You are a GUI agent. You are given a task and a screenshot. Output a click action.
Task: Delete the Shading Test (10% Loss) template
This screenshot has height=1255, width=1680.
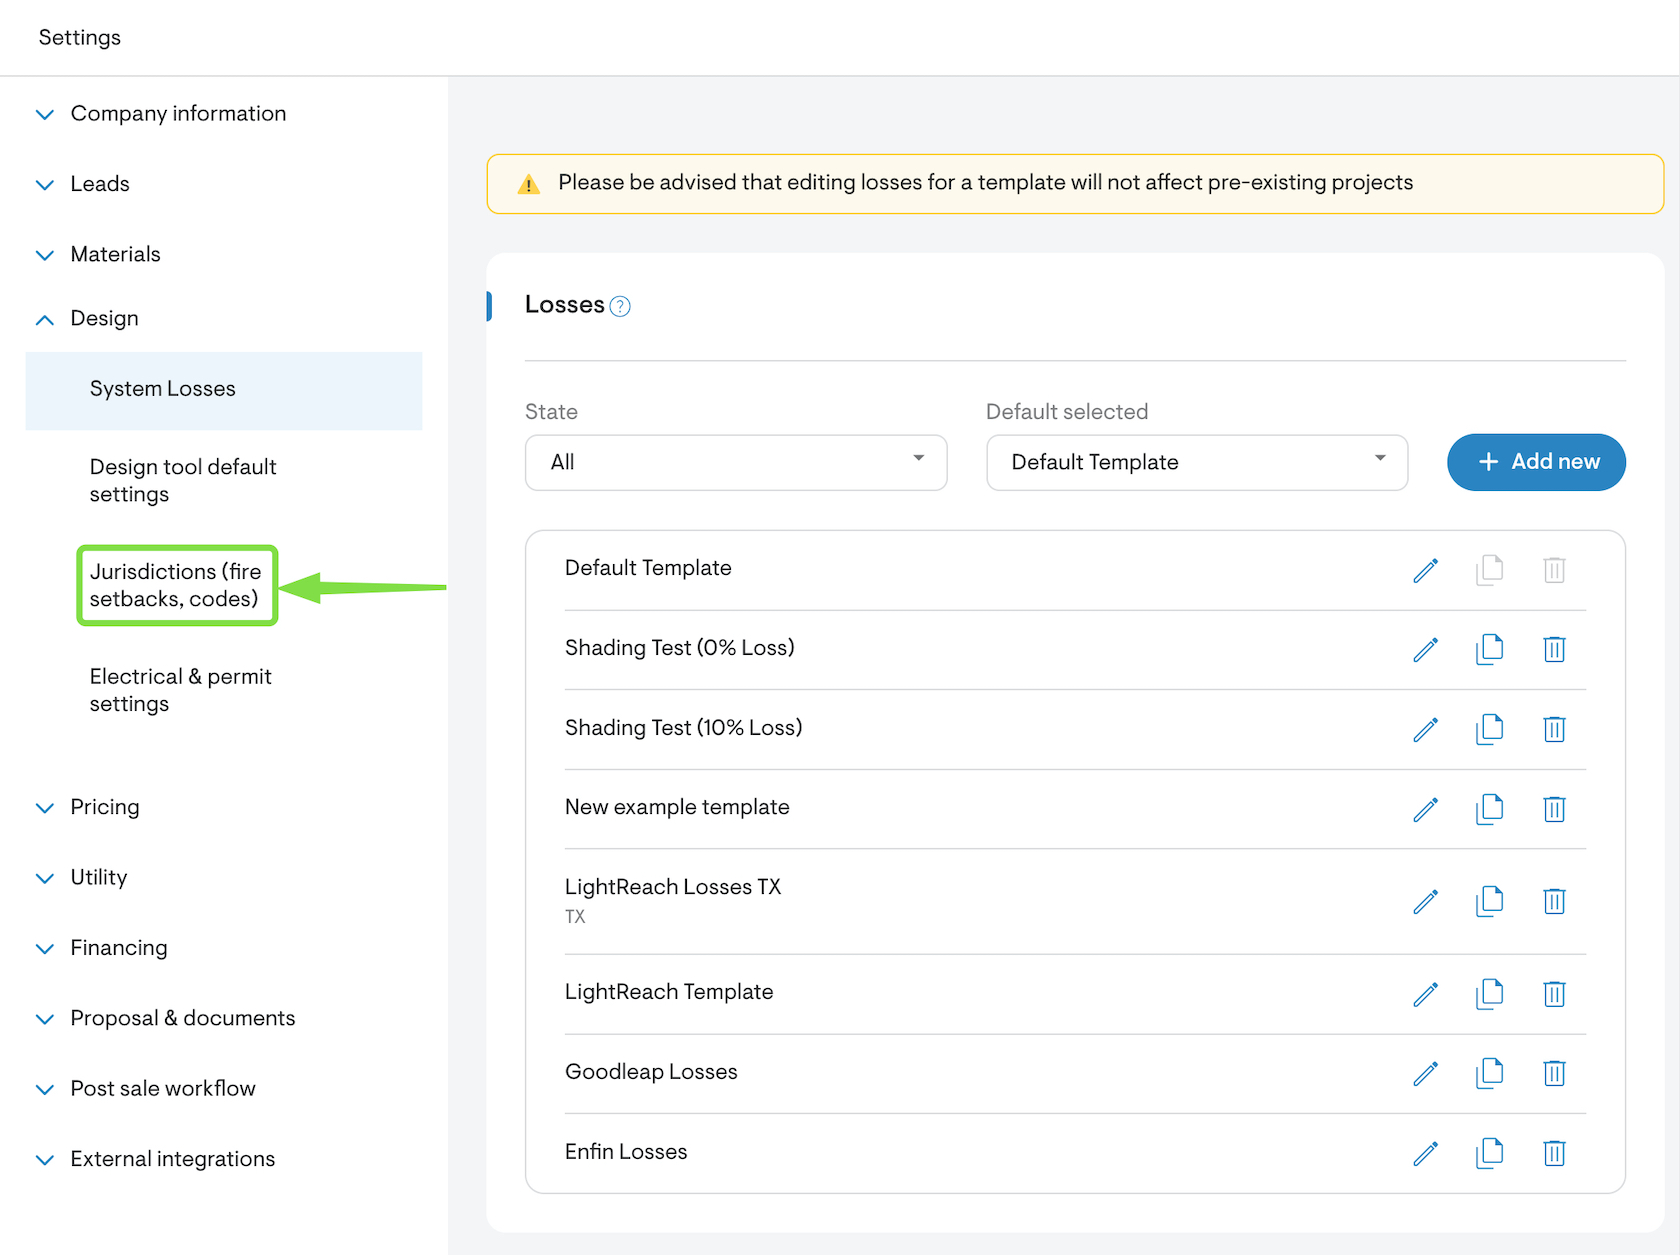[1553, 729]
